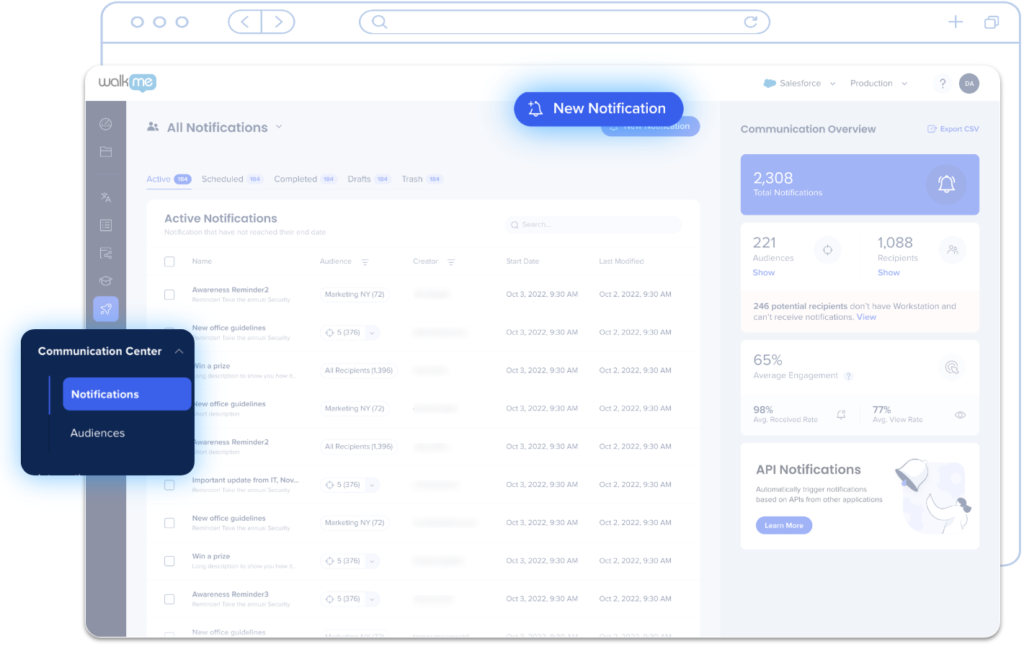Open the Communication Center megaphone icon in sidebar
Screen dimensions: 1024x649
click(106, 309)
